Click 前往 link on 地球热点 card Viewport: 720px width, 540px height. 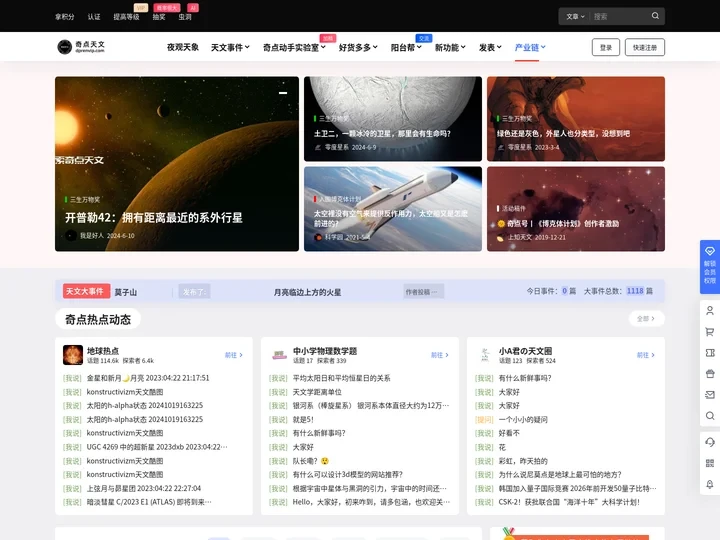234,355
